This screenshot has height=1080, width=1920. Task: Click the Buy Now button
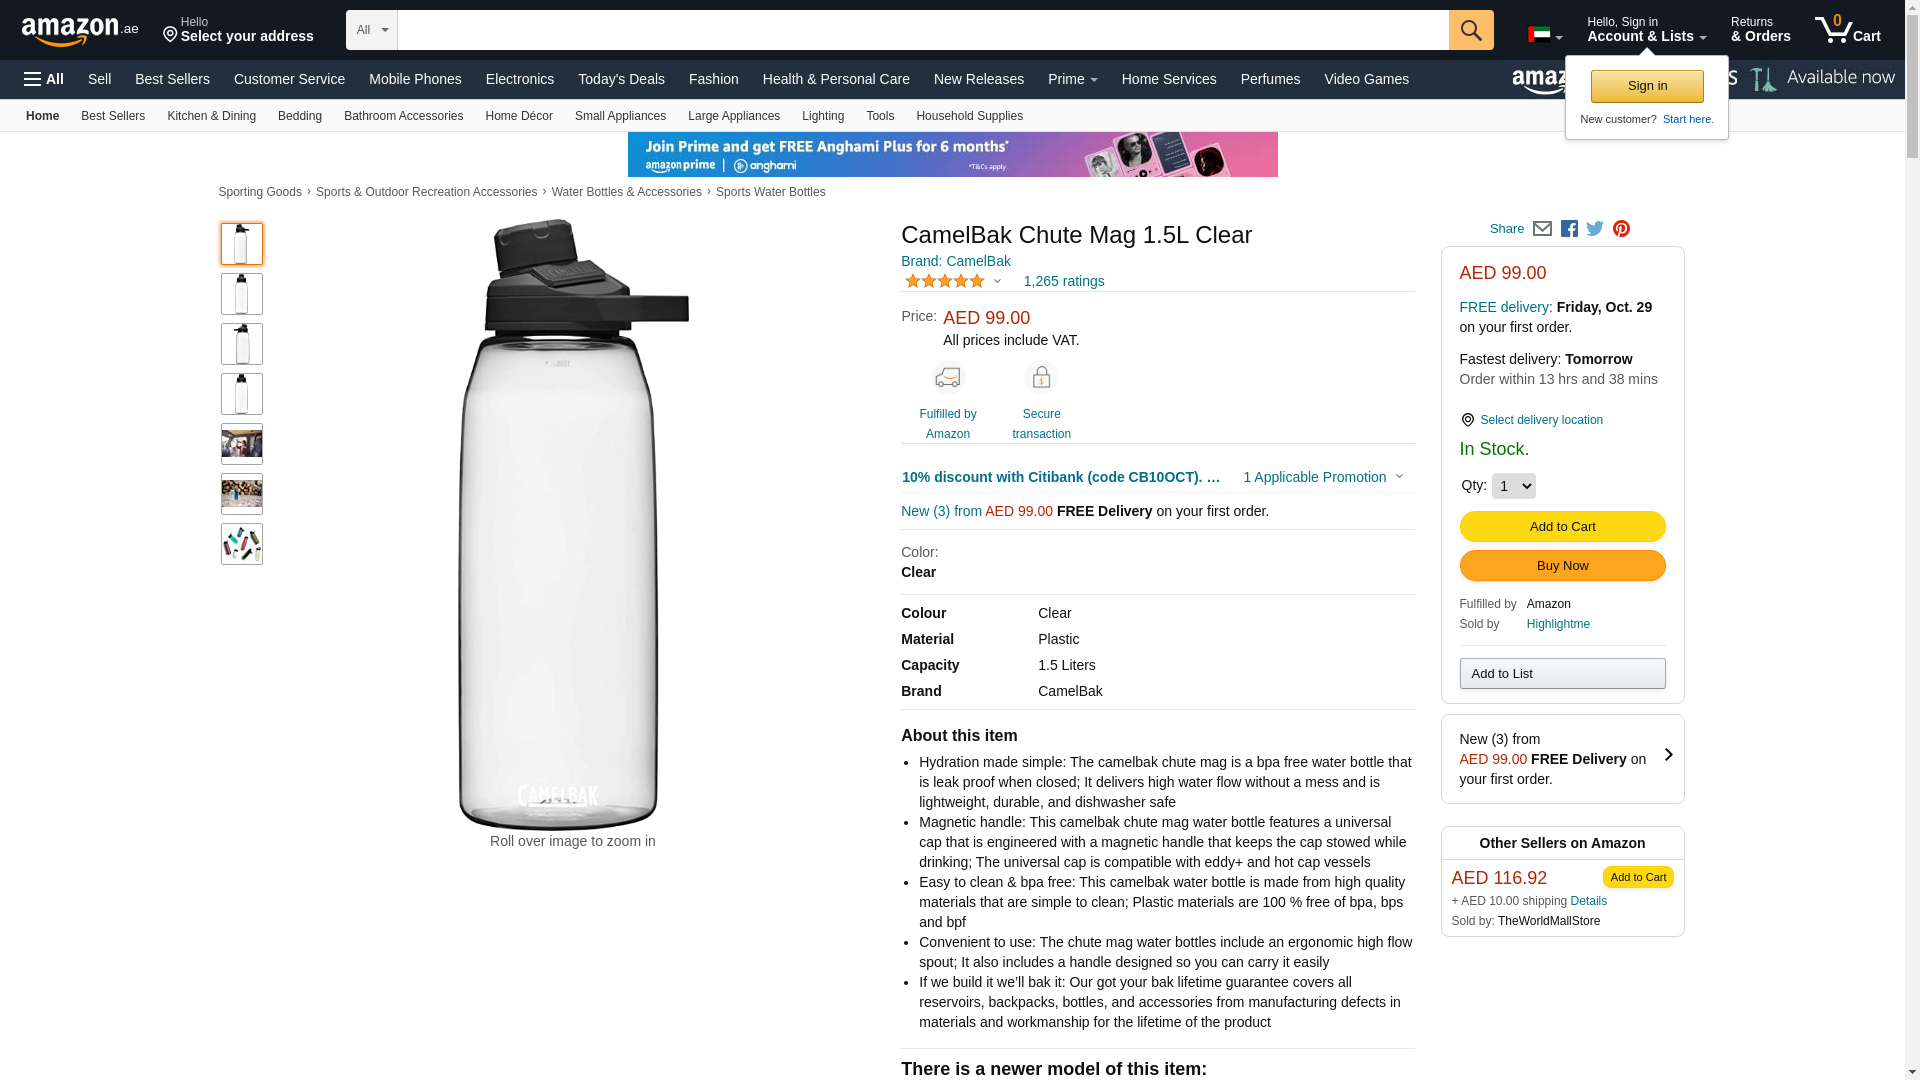pos(1562,566)
